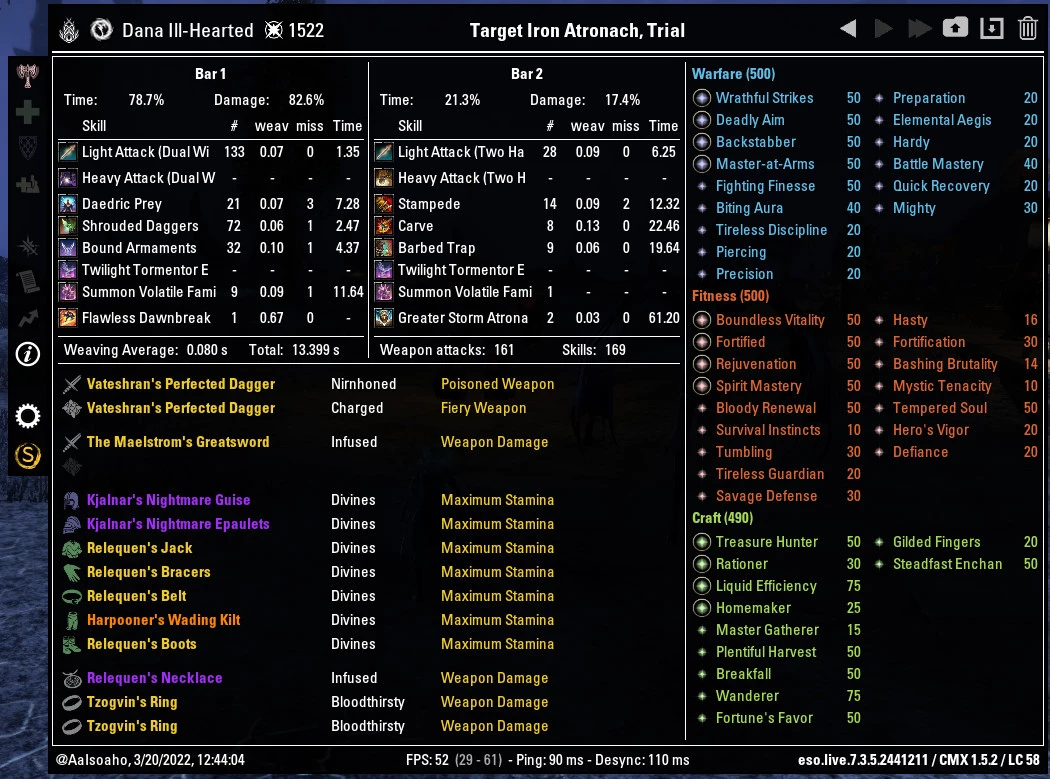Click the crossed-swords burst icon in sidebar

[27, 246]
